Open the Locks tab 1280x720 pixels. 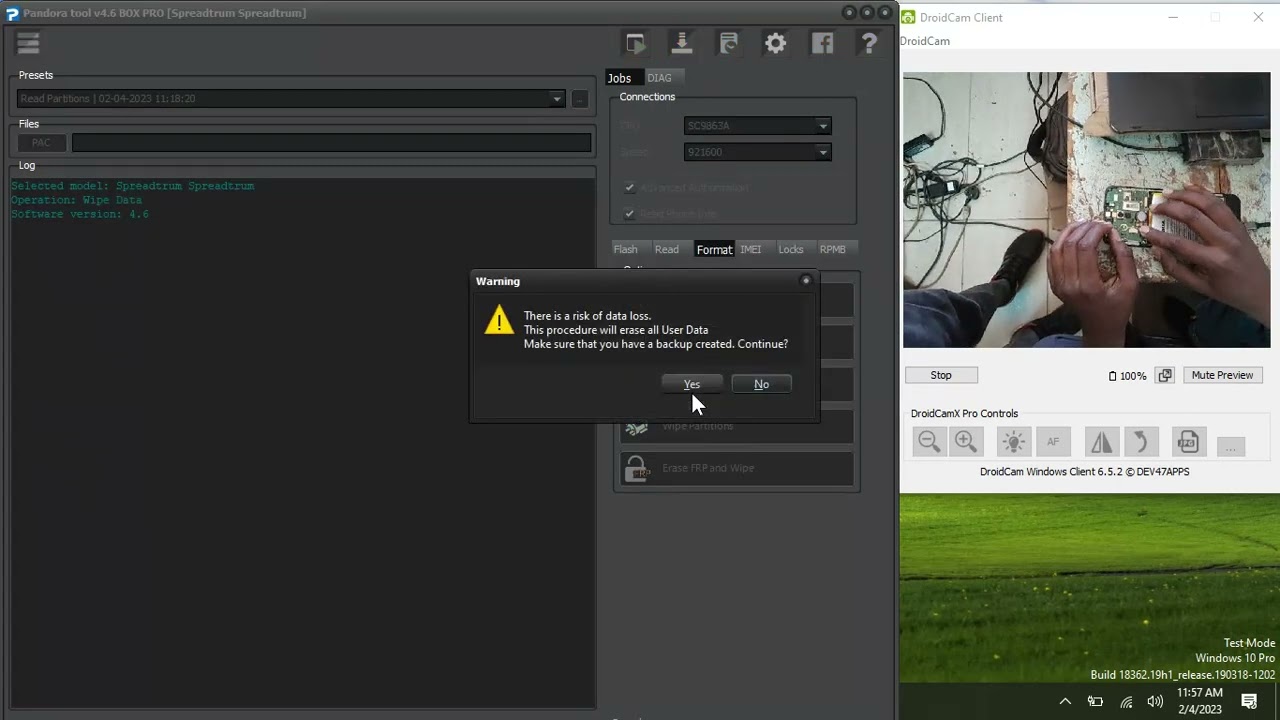[791, 249]
